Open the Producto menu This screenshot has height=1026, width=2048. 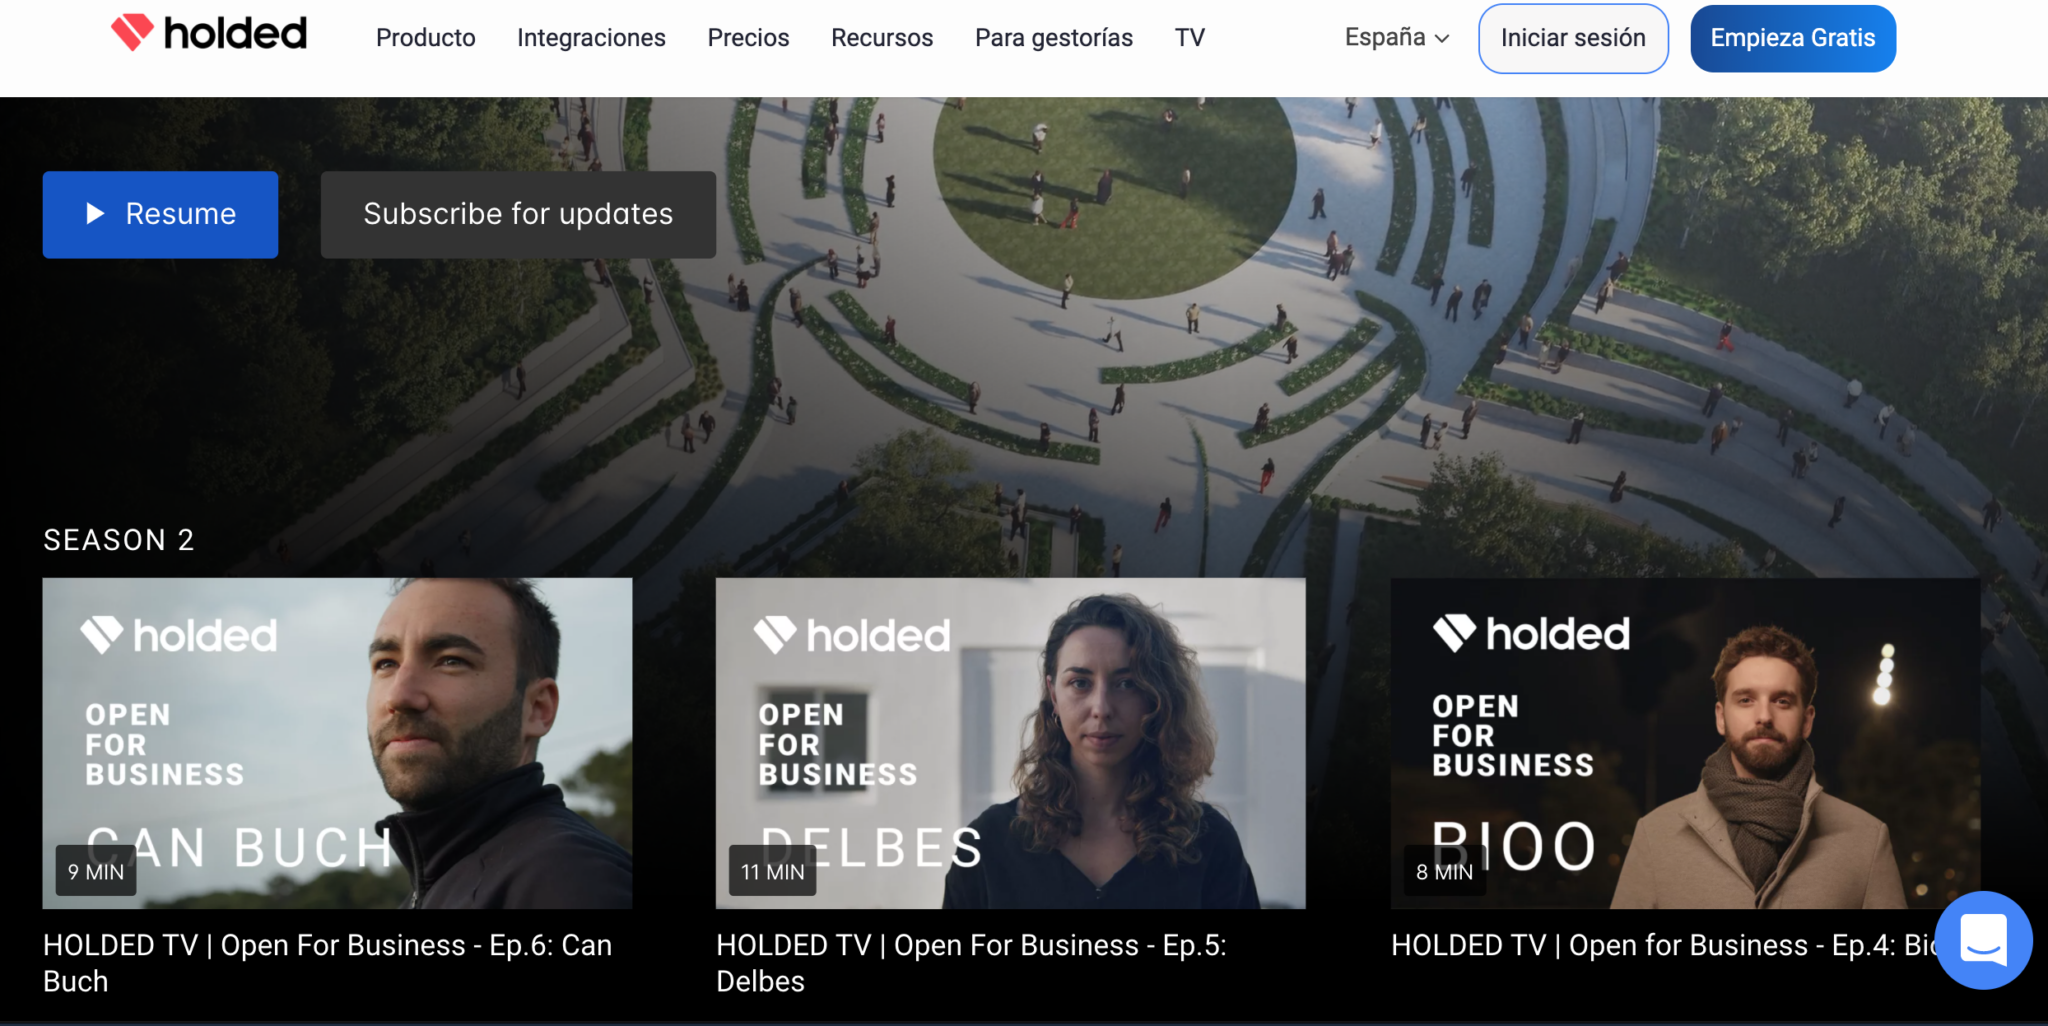pyautogui.click(x=426, y=38)
